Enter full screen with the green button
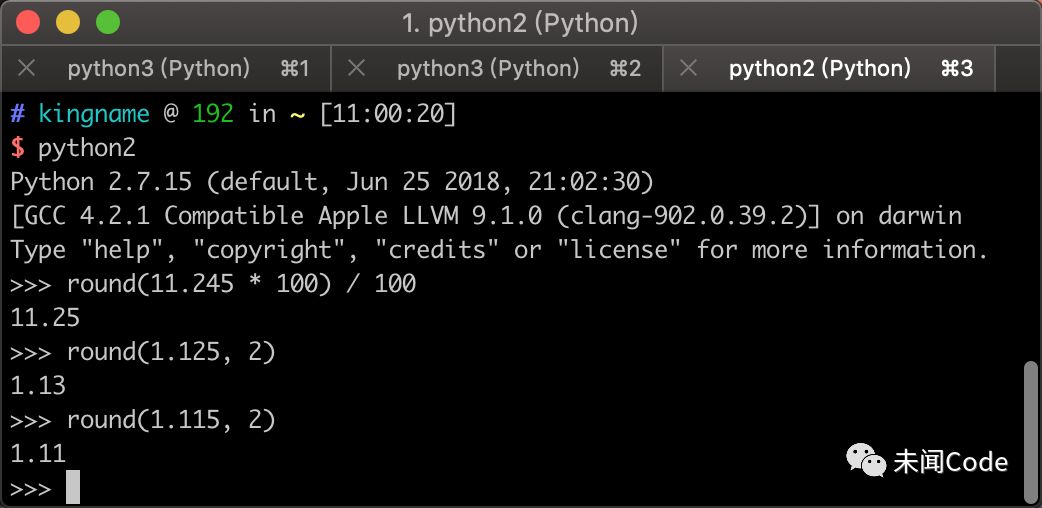Screen dimensions: 1042x508 pos(106,22)
